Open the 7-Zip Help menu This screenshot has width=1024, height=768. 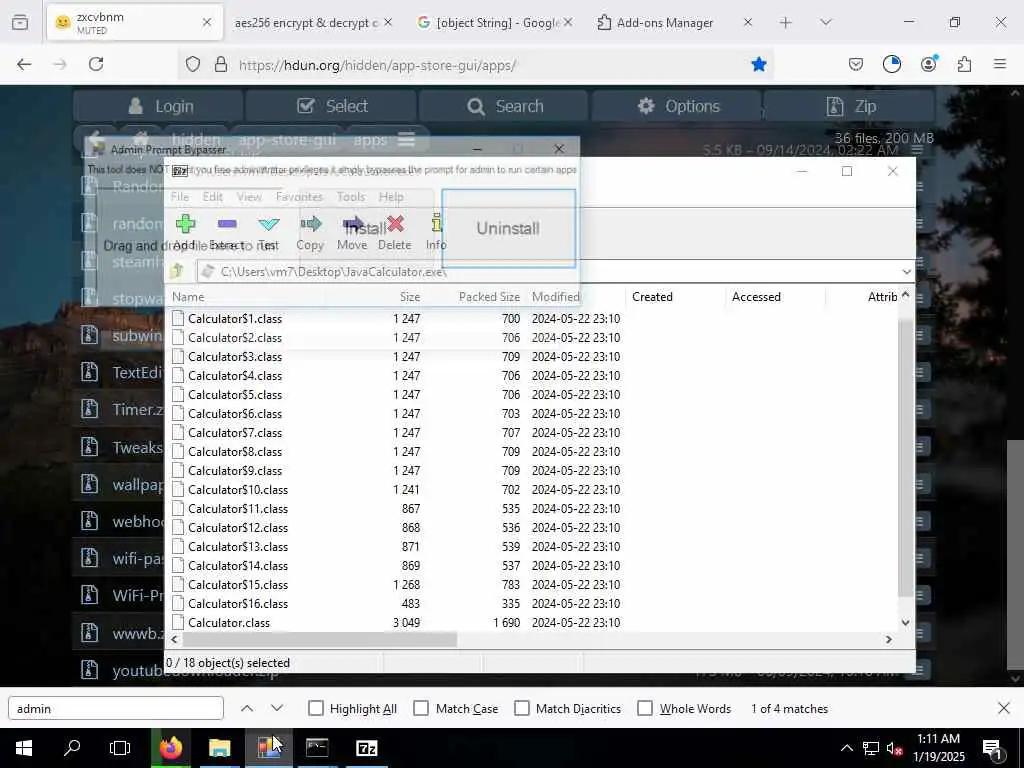click(391, 197)
